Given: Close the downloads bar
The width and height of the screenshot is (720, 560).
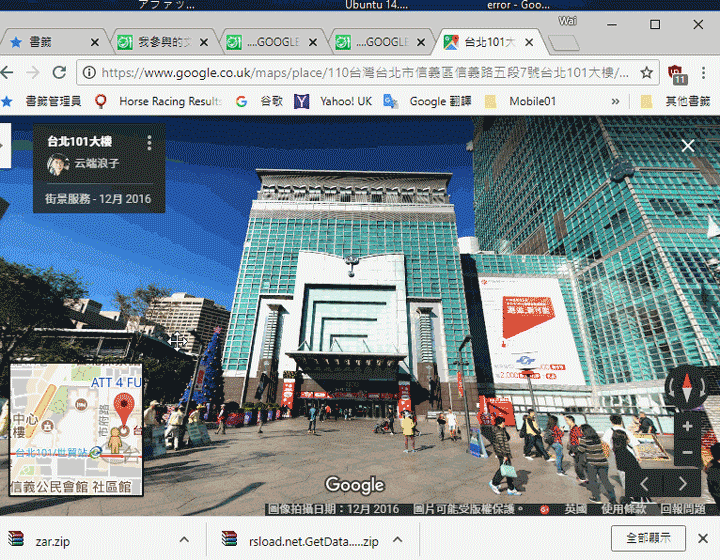Looking at the screenshot, I should pos(703,538).
